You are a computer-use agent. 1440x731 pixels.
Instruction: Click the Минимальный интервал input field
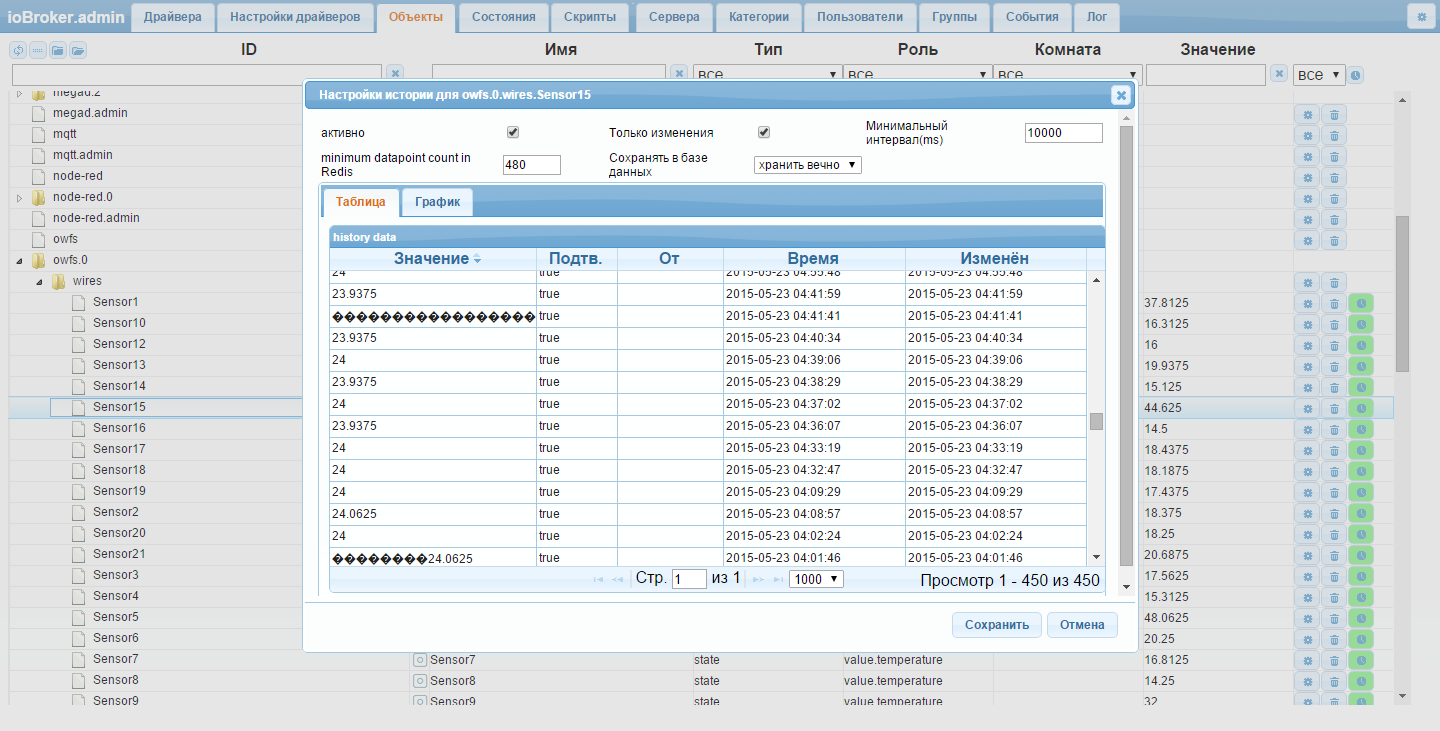click(x=1064, y=133)
